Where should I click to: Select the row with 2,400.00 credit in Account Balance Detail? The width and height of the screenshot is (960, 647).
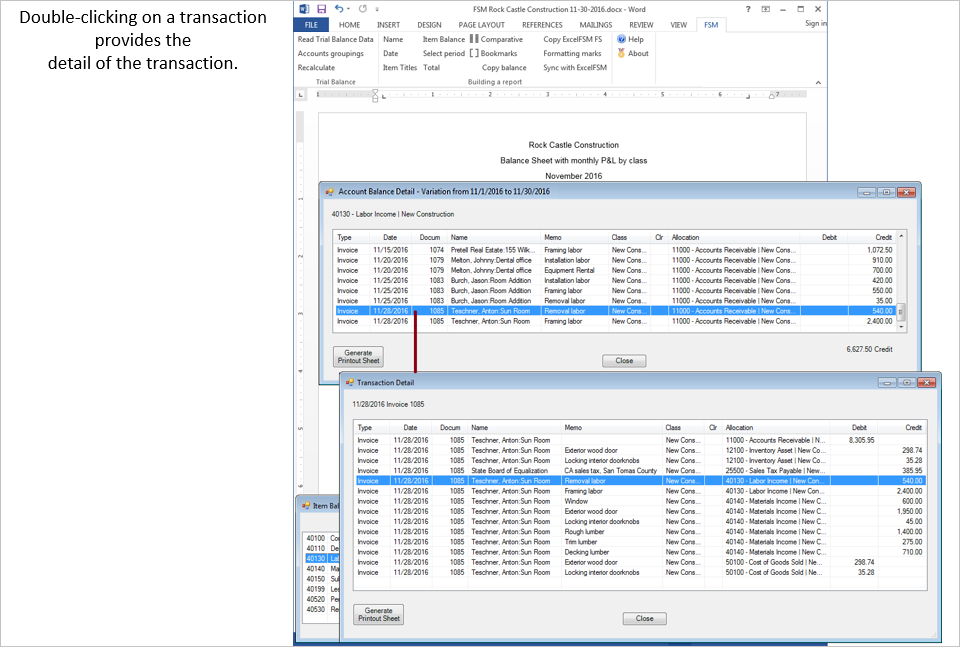coord(615,321)
